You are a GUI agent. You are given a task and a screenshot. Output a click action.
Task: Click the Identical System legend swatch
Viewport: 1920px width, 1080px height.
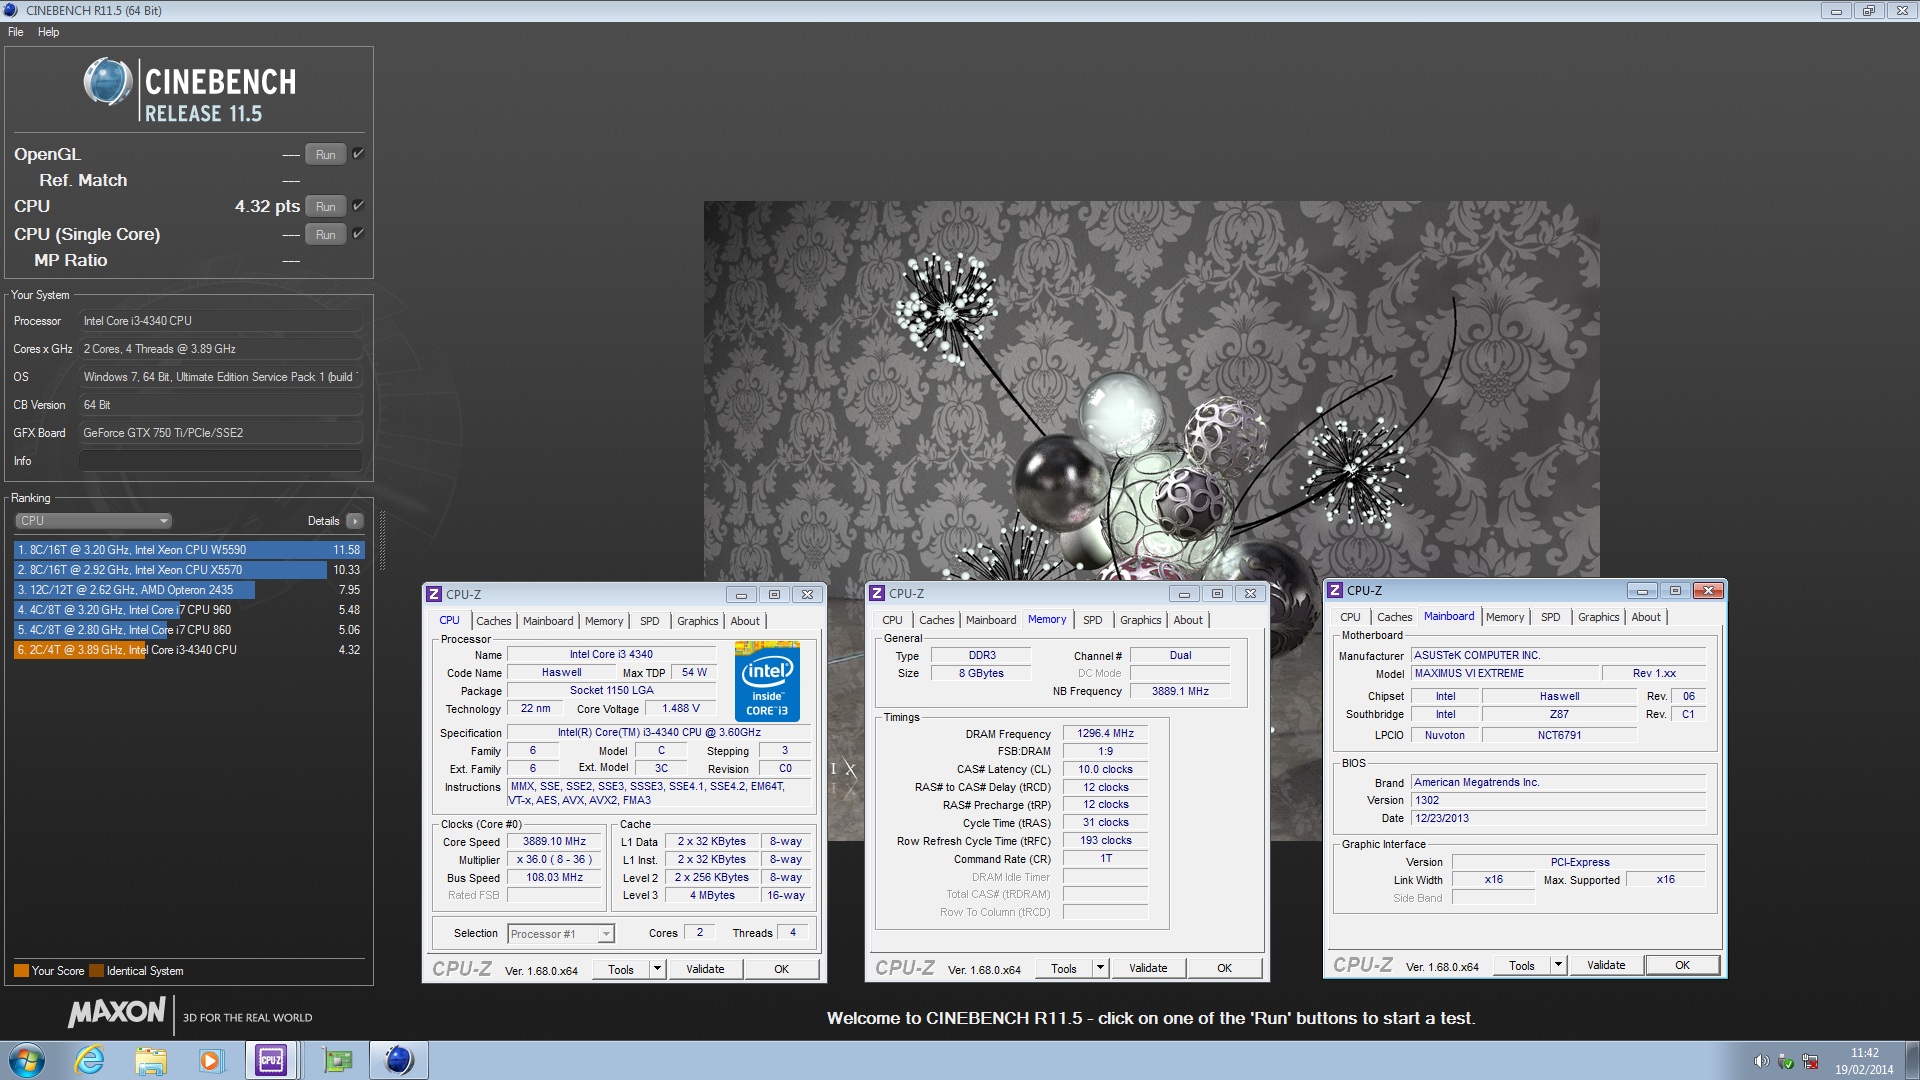tap(96, 971)
